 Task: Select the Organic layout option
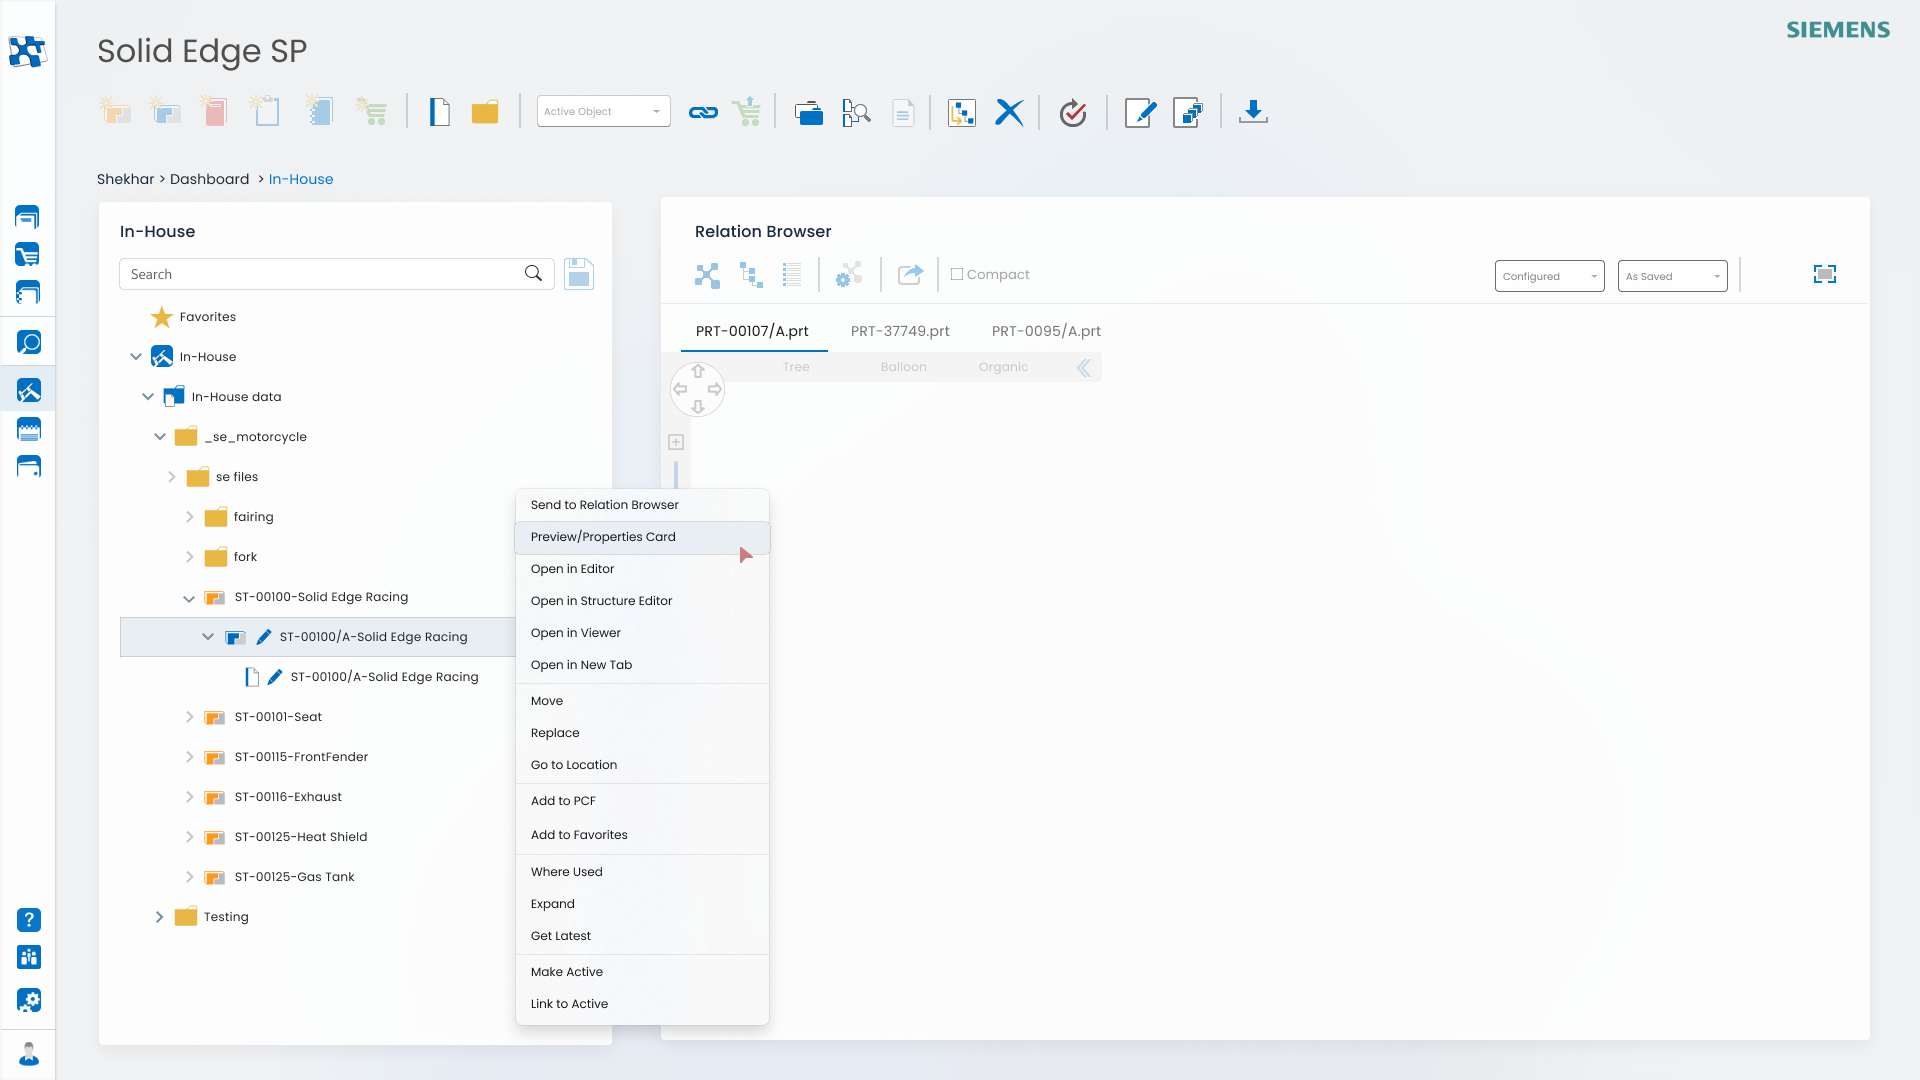(1003, 367)
